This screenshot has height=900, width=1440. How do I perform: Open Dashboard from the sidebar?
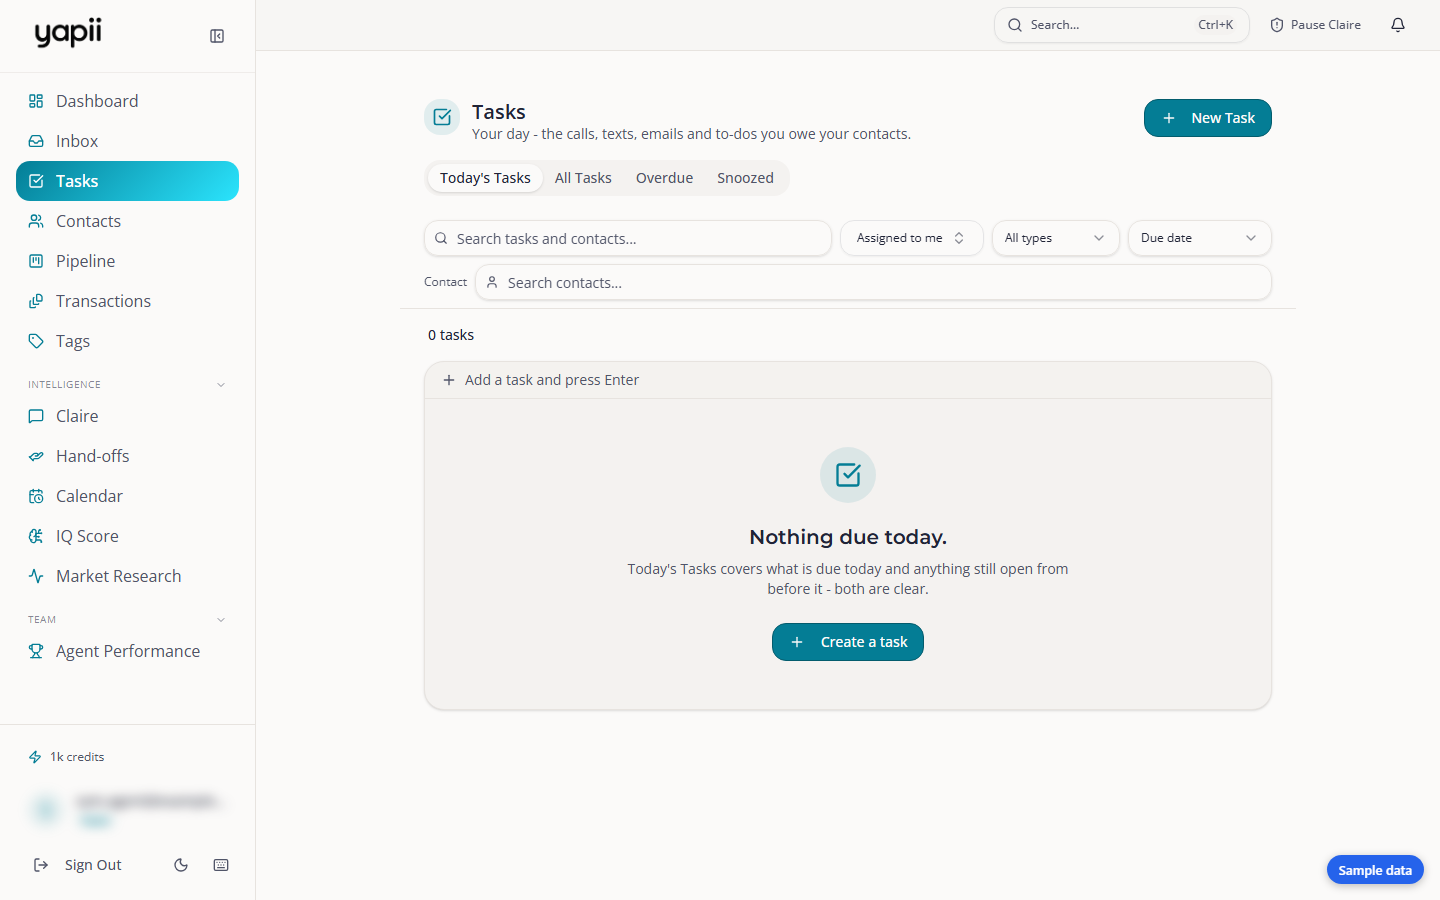point(127,101)
